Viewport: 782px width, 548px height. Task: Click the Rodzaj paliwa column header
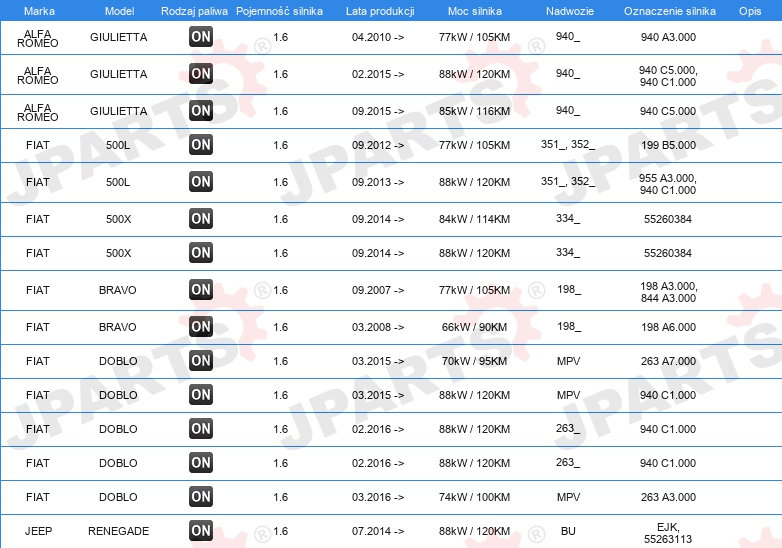click(194, 11)
